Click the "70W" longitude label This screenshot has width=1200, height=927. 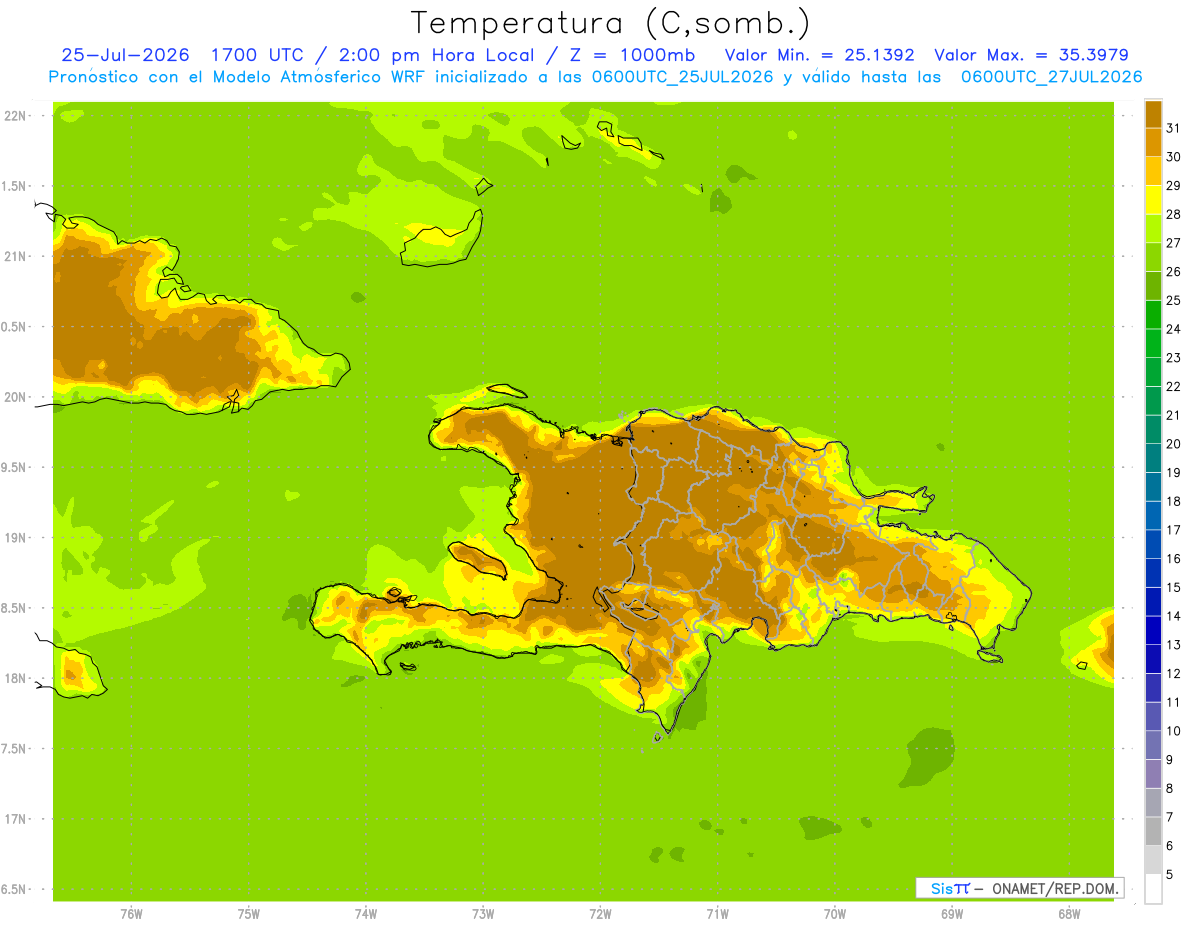[x=835, y=914]
